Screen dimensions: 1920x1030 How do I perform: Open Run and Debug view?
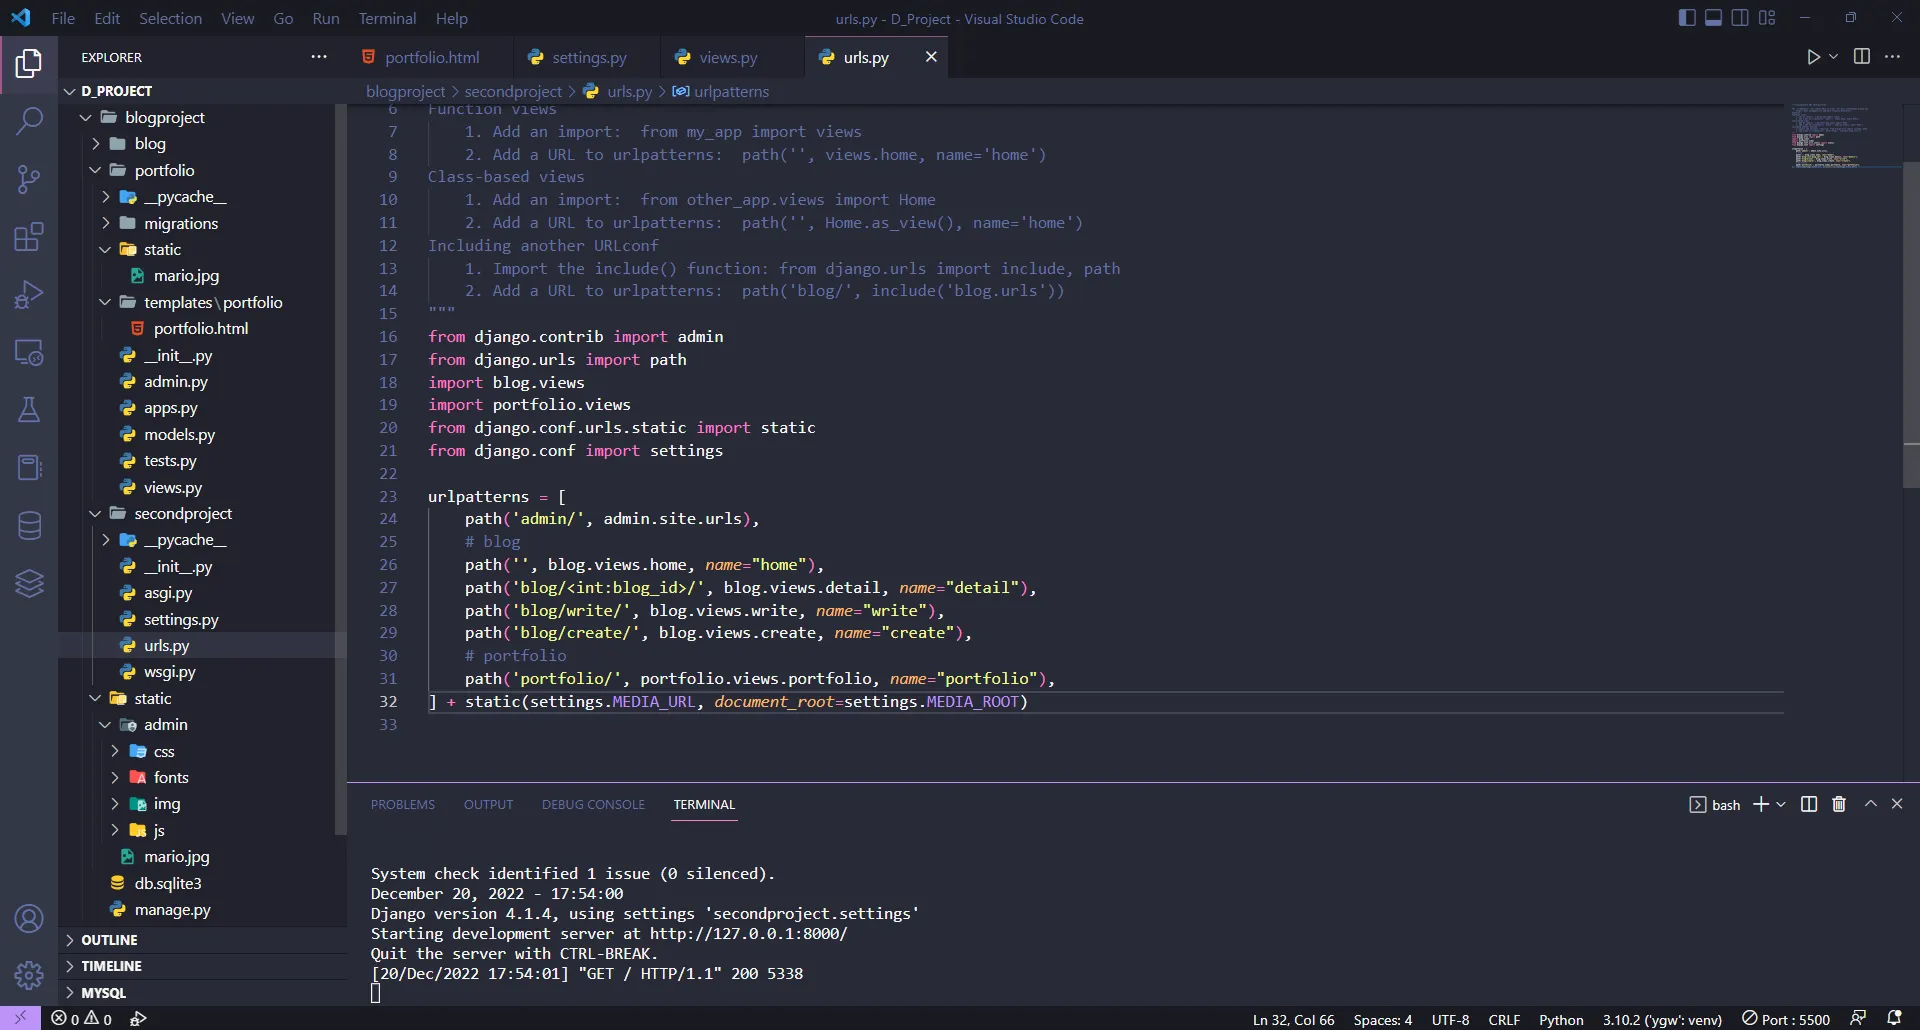click(x=29, y=295)
